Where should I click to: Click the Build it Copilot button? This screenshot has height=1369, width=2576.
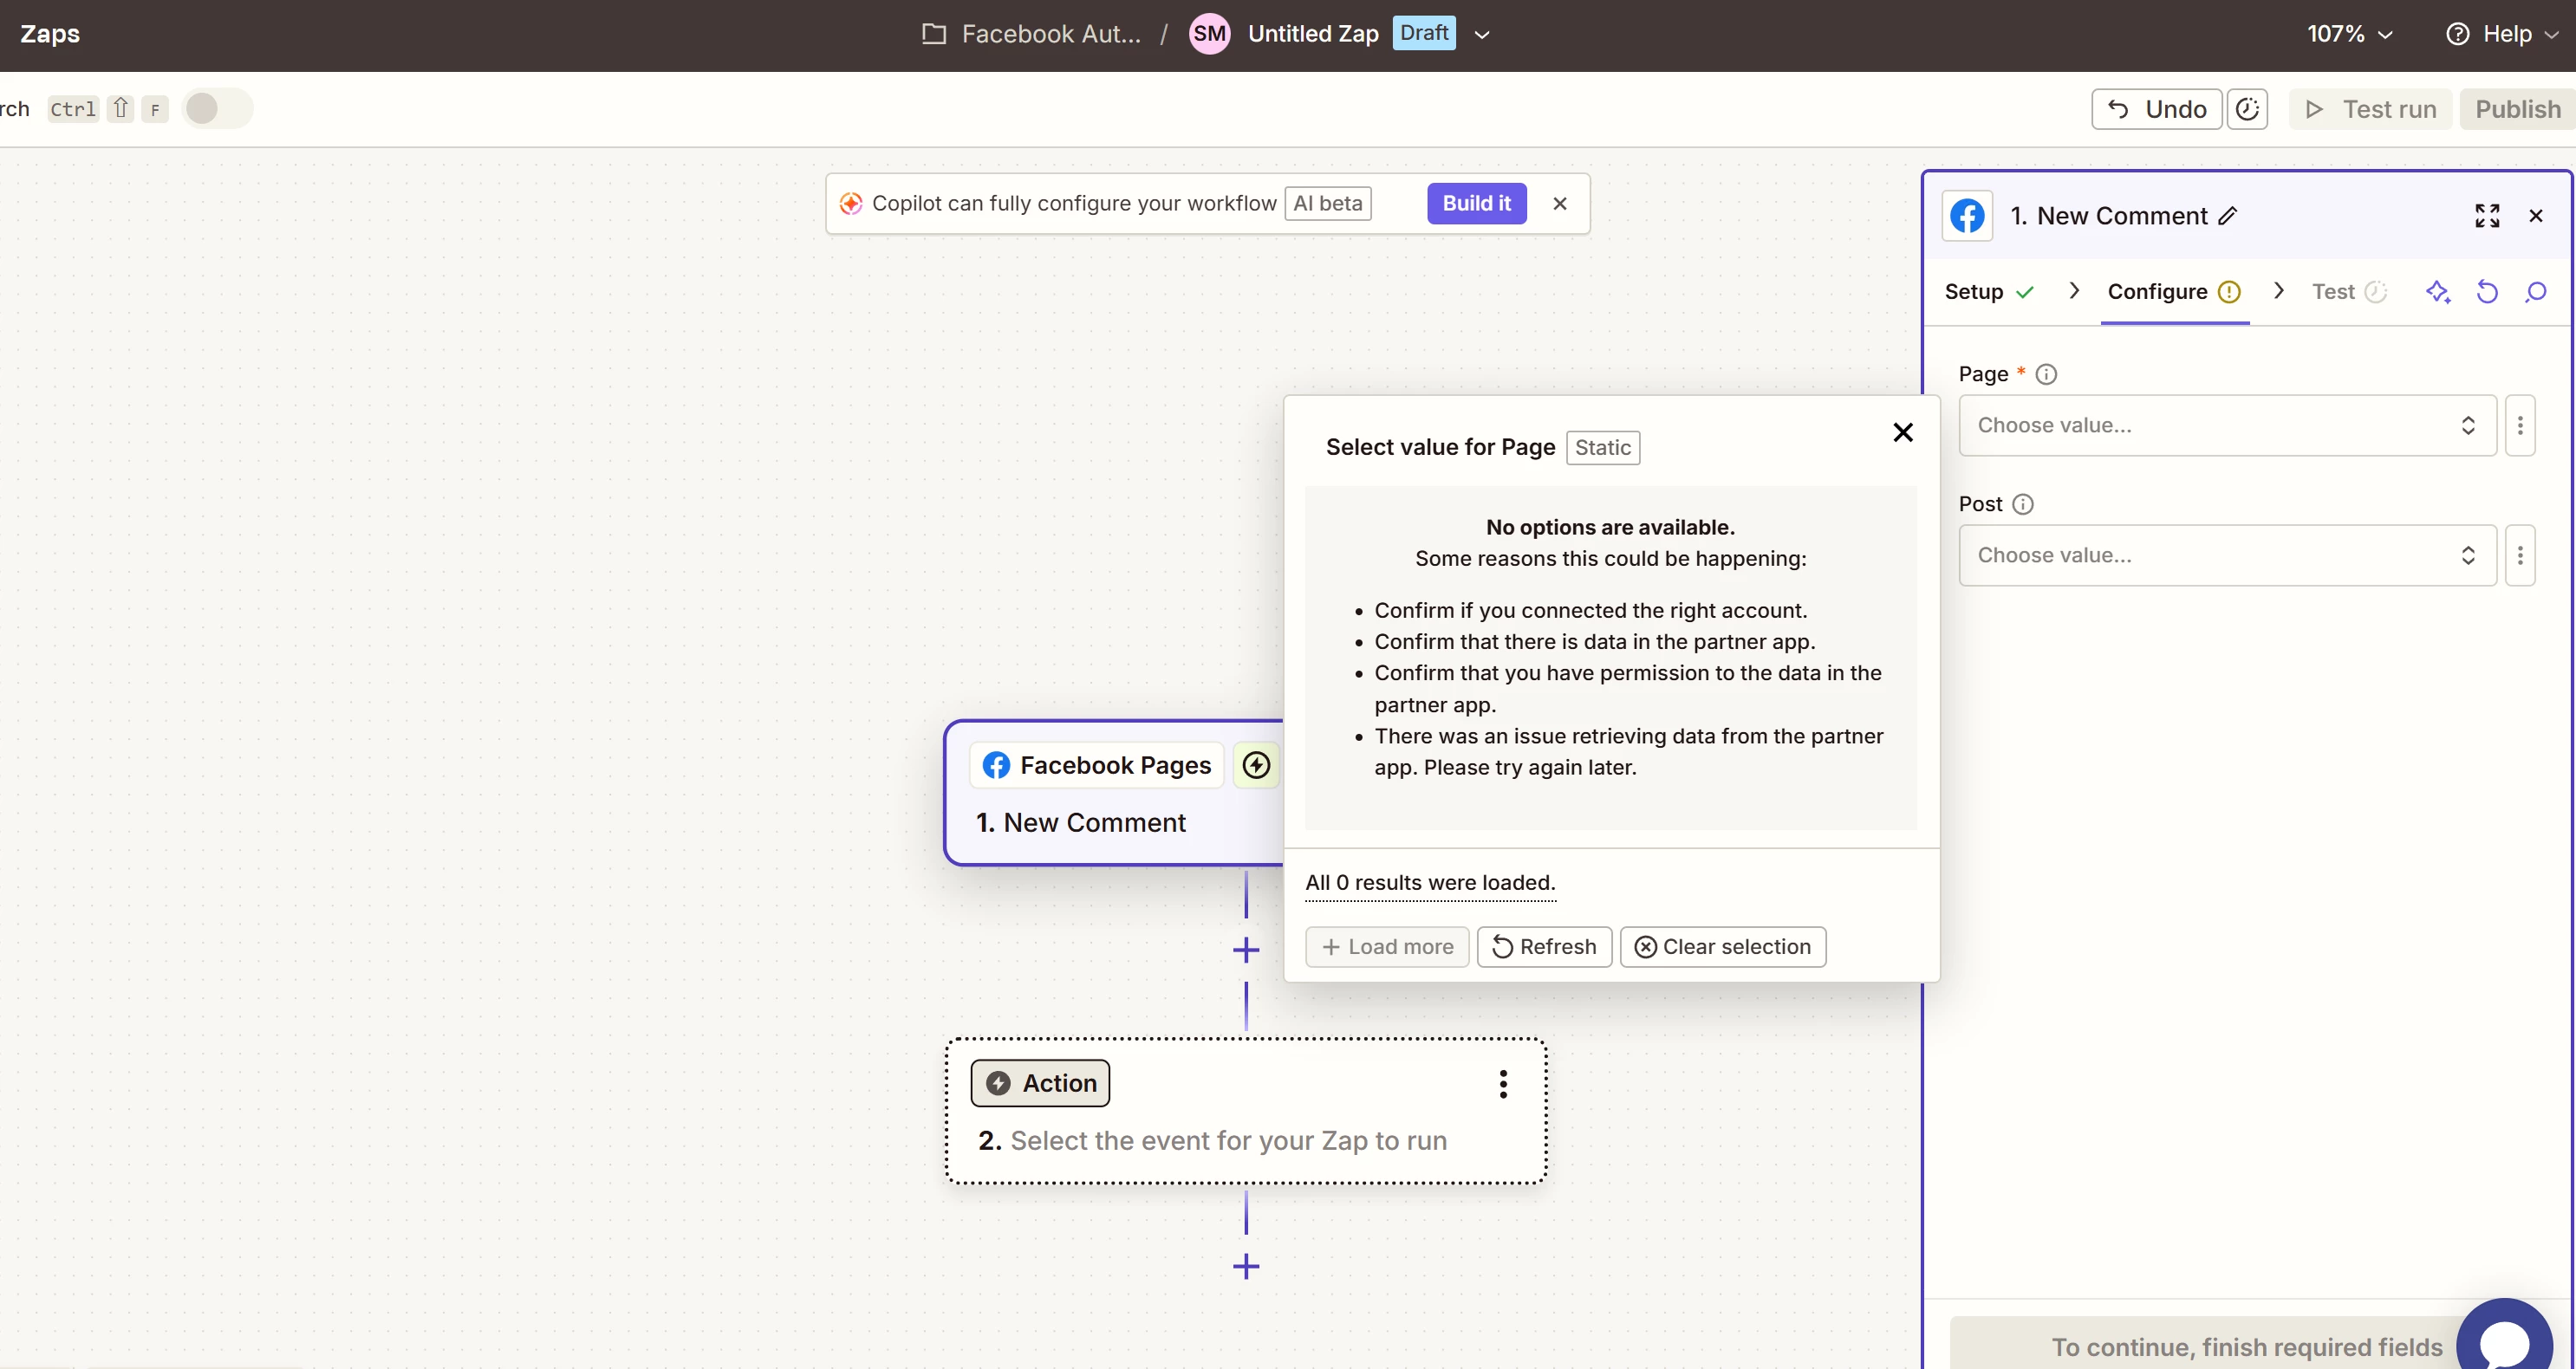pos(1475,204)
